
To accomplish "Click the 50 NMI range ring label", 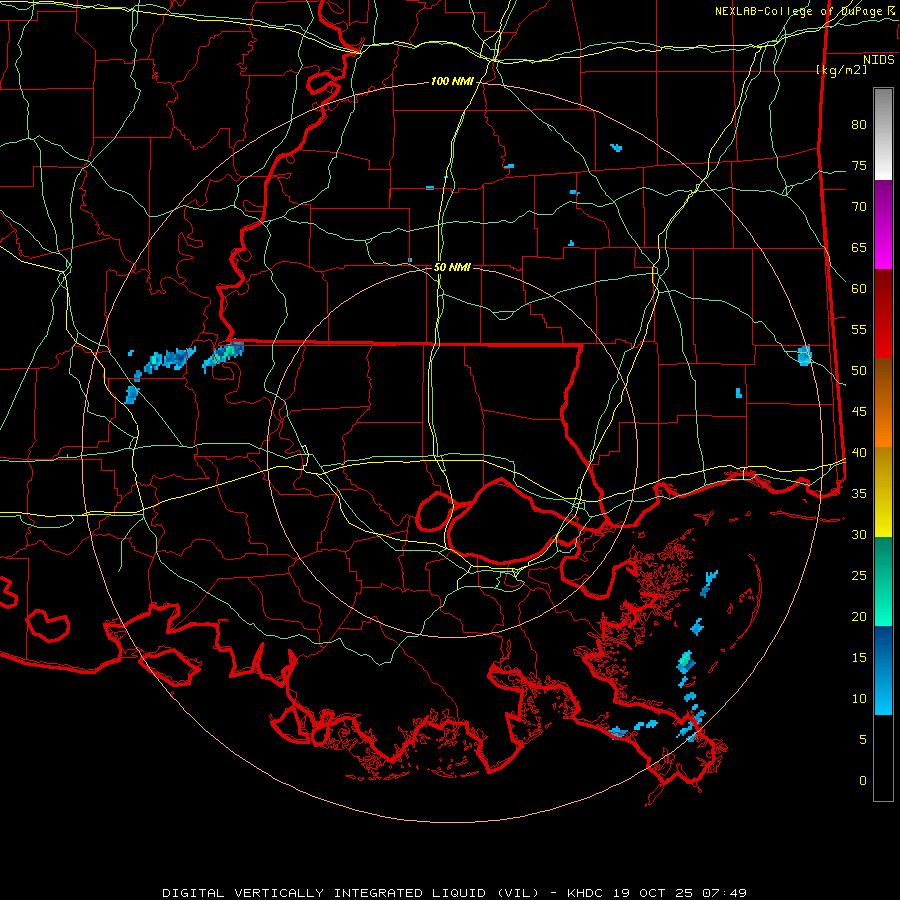I will tap(452, 267).
